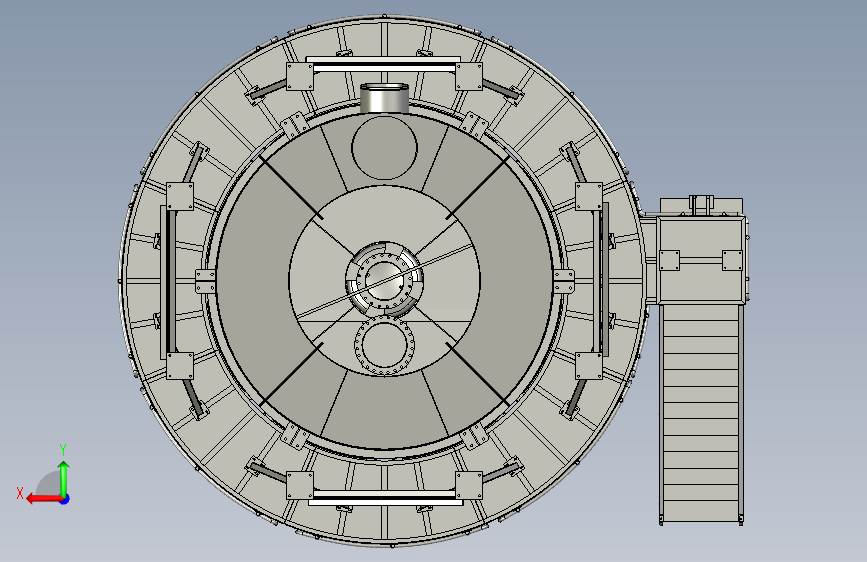This screenshot has height=562, width=867.
Task: Select the large plain circle under the nozzle
Action: click(384, 147)
